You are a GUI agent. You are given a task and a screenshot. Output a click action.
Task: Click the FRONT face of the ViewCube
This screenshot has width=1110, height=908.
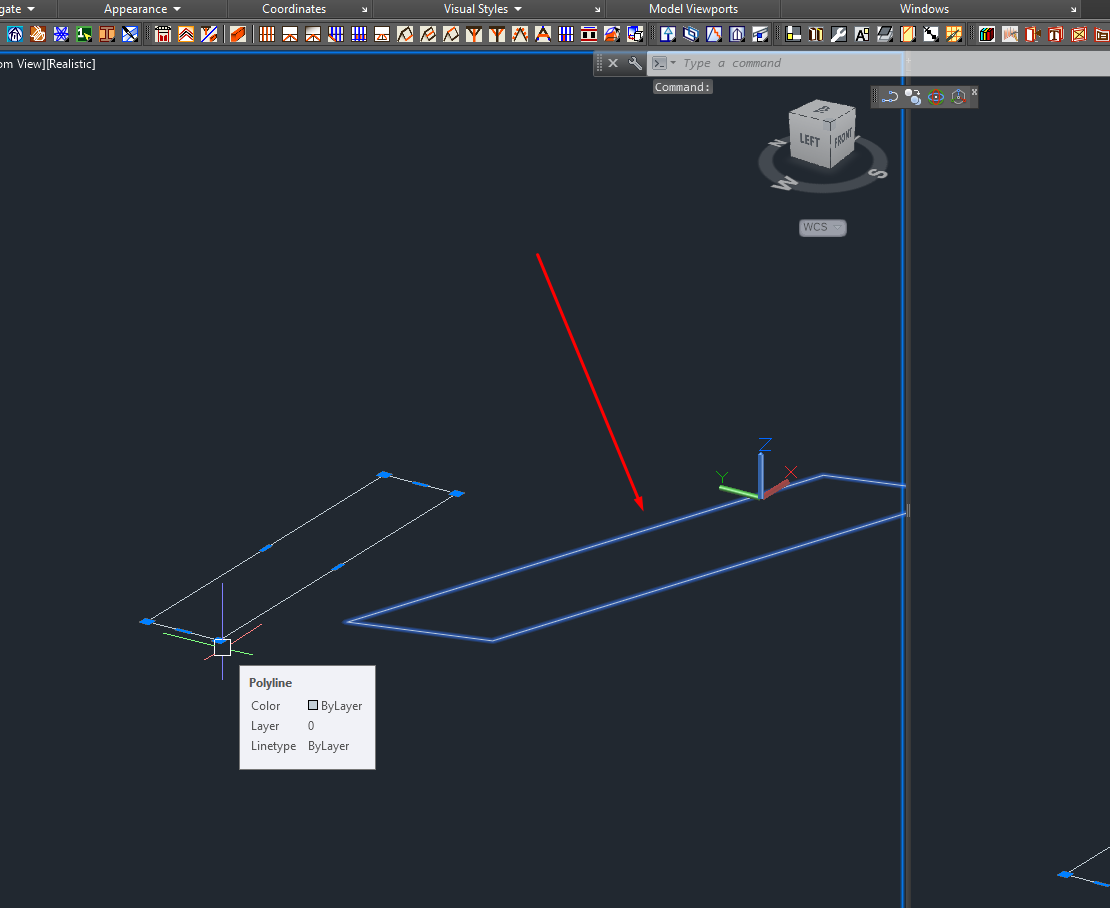pyautogui.click(x=842, y=137)
